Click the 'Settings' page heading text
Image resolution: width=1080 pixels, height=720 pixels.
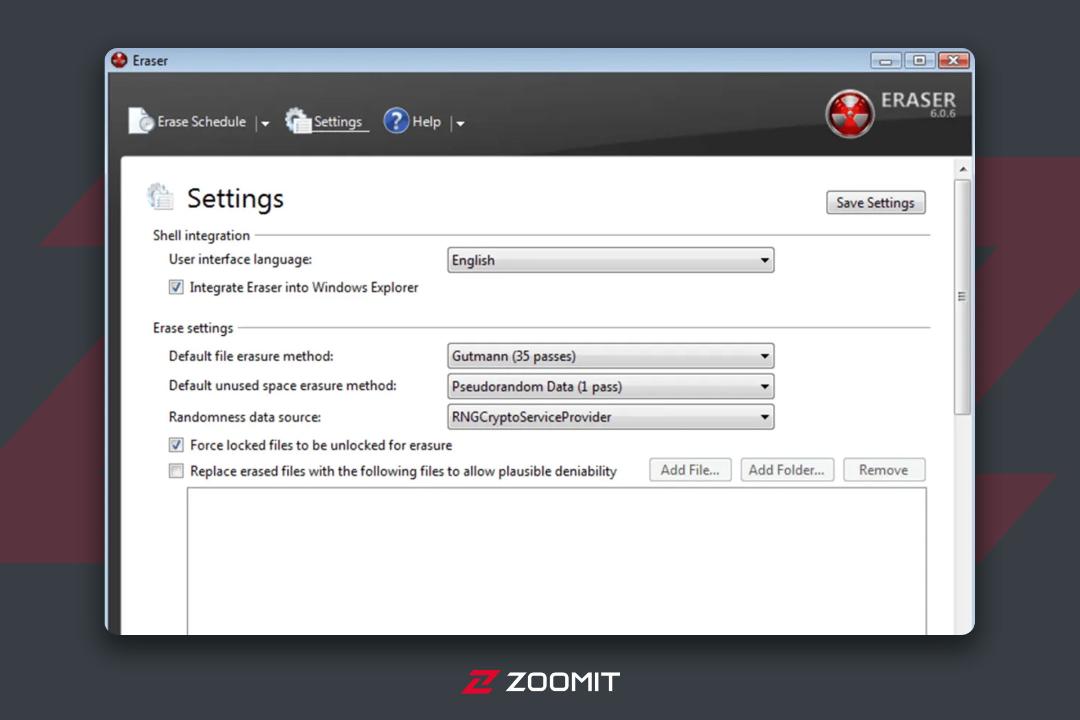click(235, 198)
